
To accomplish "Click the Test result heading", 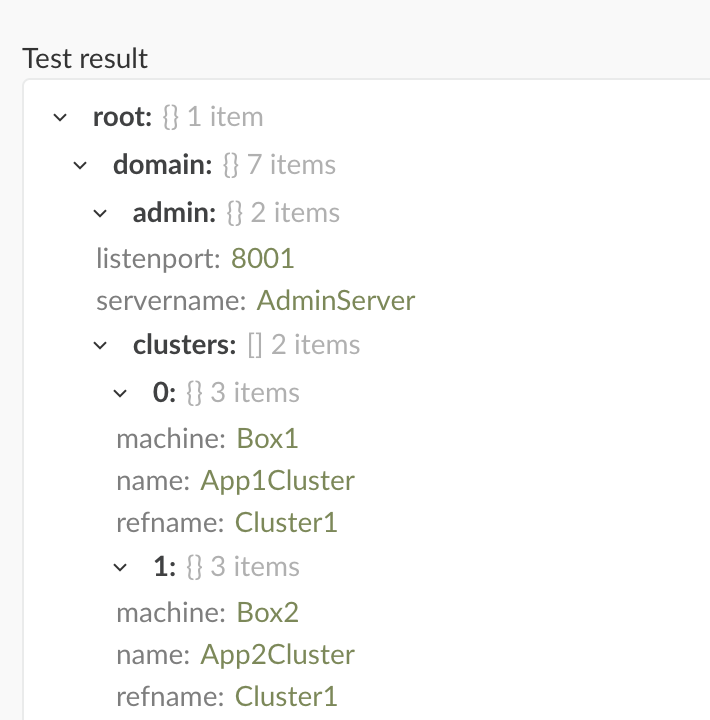I will (85, 59).
